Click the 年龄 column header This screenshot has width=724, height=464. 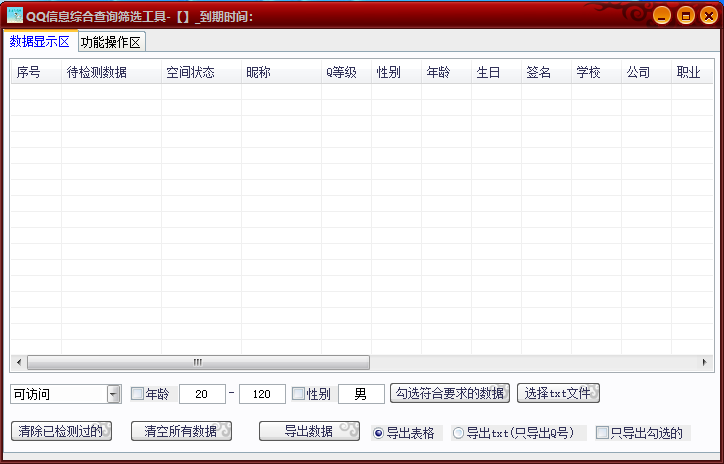pos(446,72)
